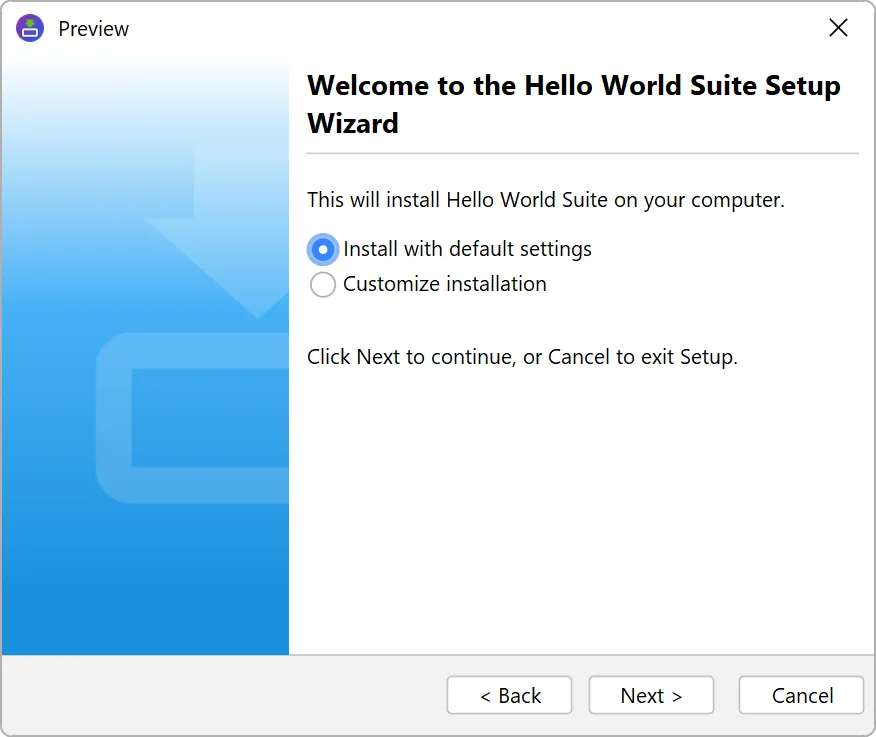Click the "Preview" window title text
The width and height of the screenshot is (876, 737).
point(94,29)
